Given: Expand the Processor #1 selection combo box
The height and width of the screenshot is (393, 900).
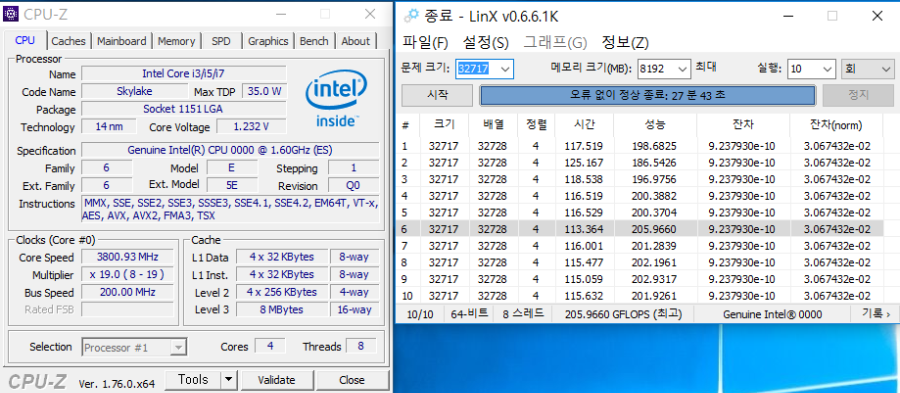Looking at the screenshot, I should 134,347.
